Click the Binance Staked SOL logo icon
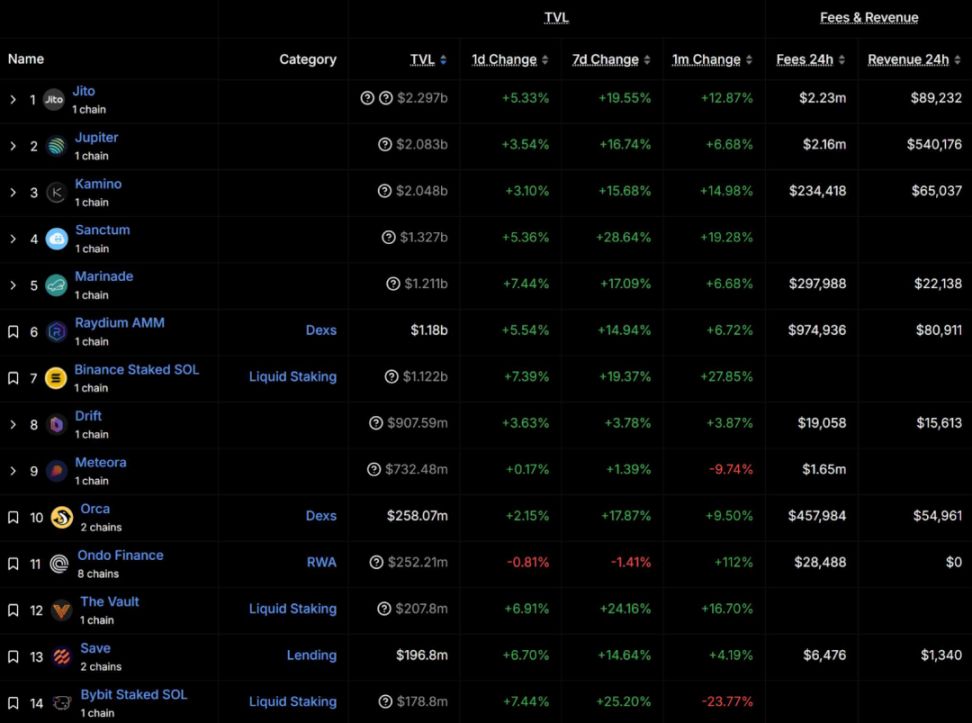 point(56,378)
